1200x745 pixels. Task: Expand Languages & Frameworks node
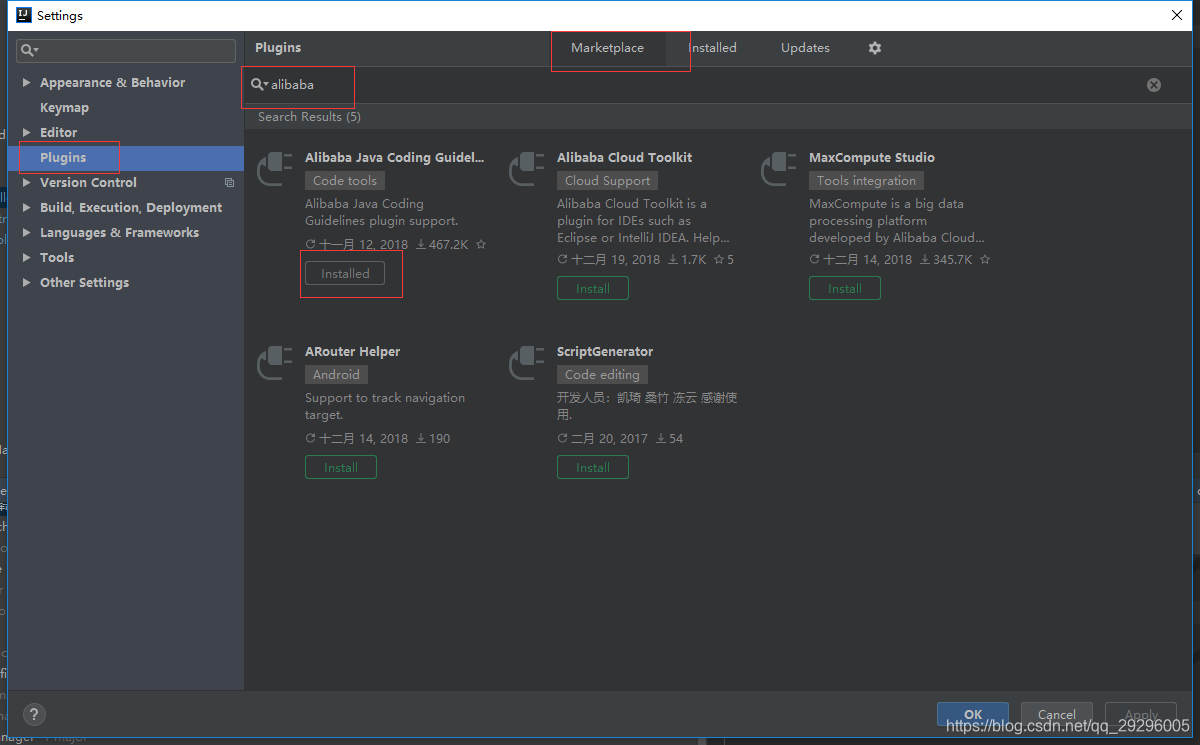(x=27, y=233)
